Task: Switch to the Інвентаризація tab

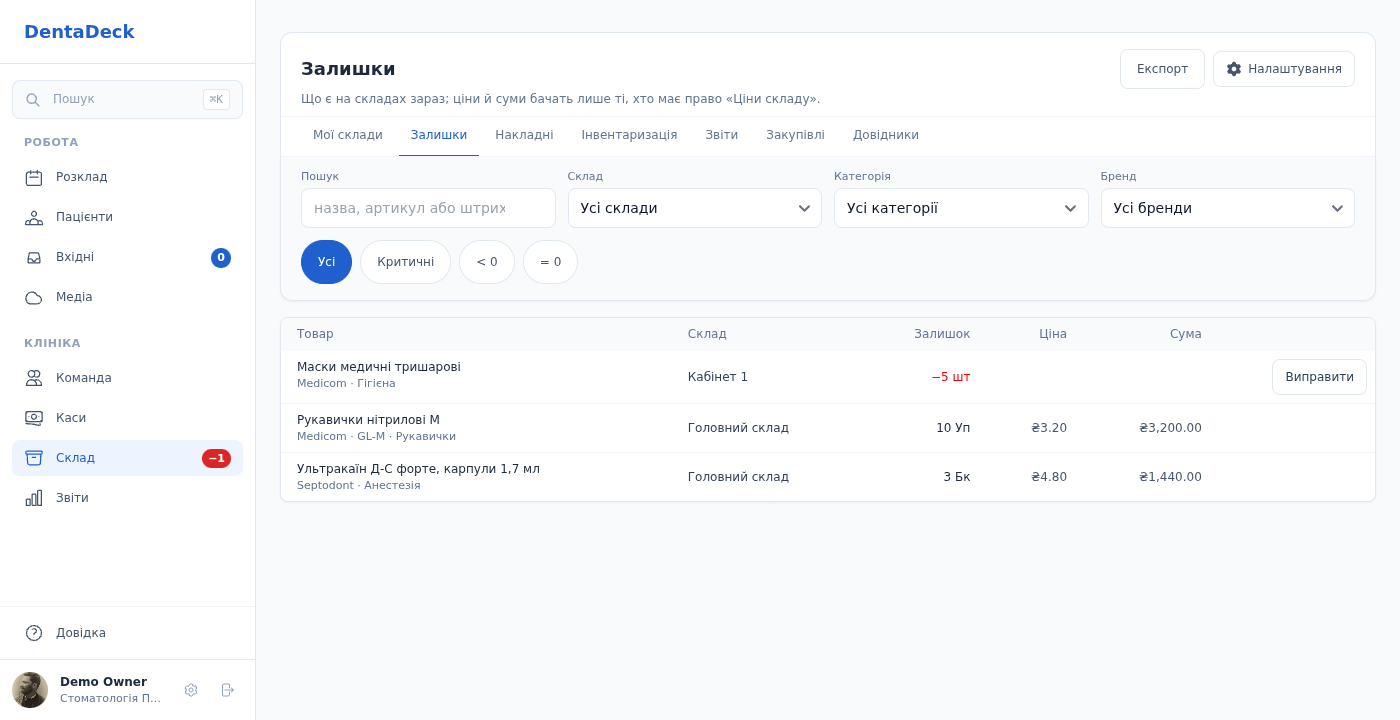Action: 629,135
